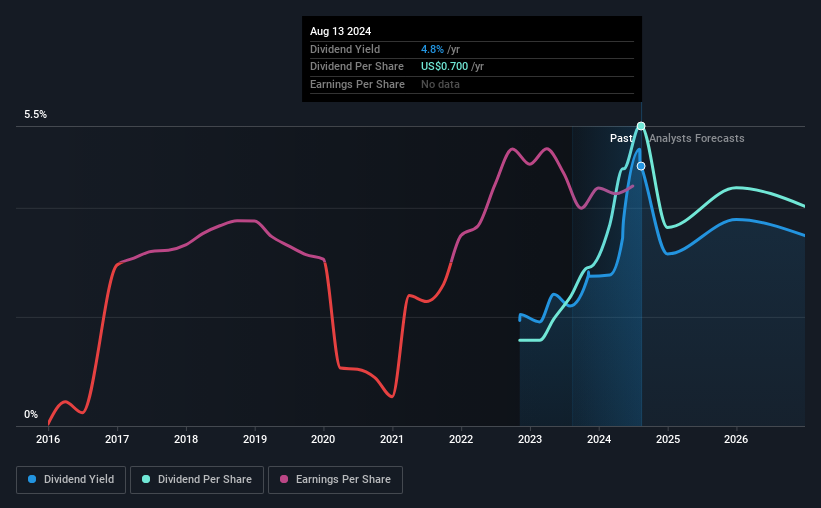Click the 4.8% dividend yield value
821x508 pixels.
[432, 49]
